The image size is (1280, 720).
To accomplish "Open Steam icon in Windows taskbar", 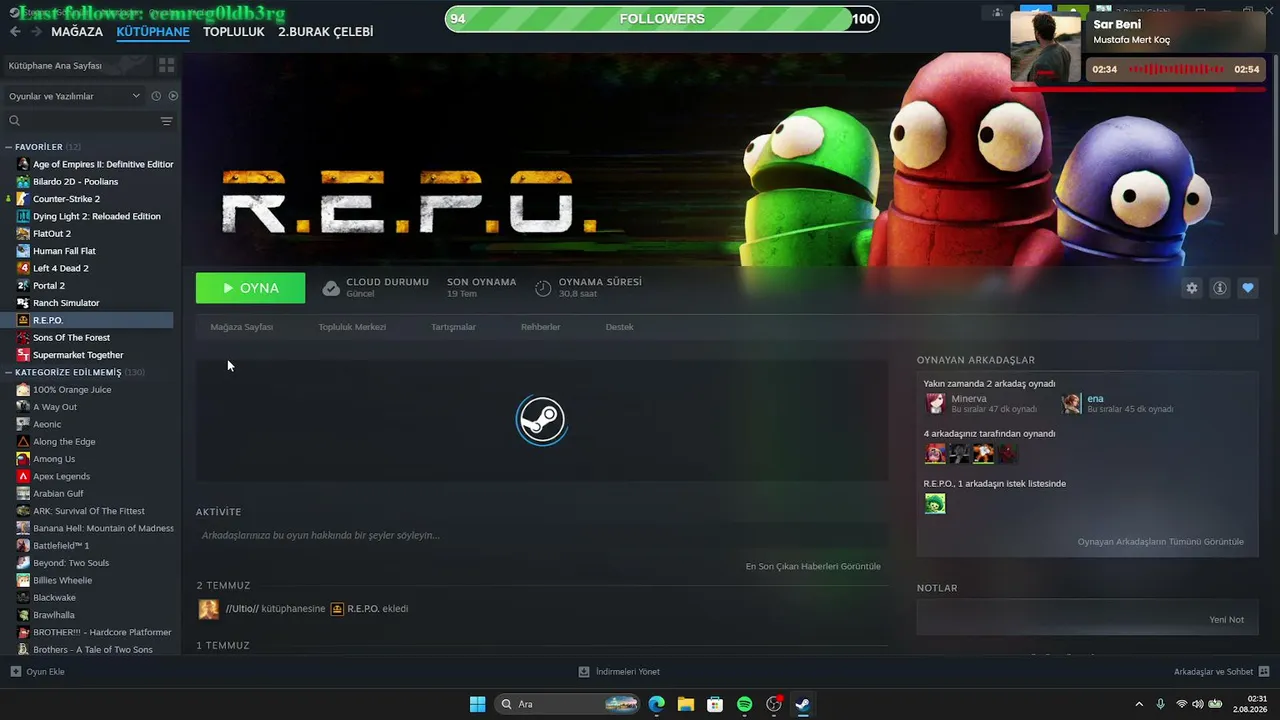I will 802,704.
